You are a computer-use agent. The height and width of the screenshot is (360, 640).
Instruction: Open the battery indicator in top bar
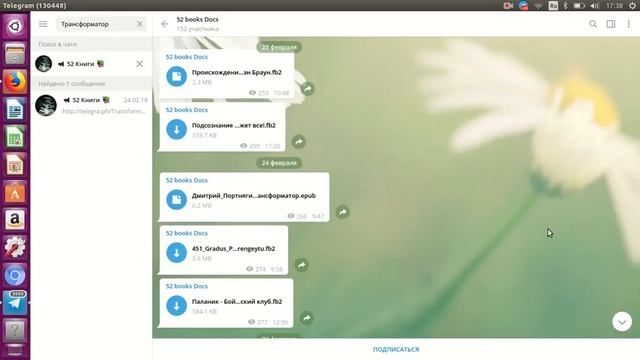point(579,5)
